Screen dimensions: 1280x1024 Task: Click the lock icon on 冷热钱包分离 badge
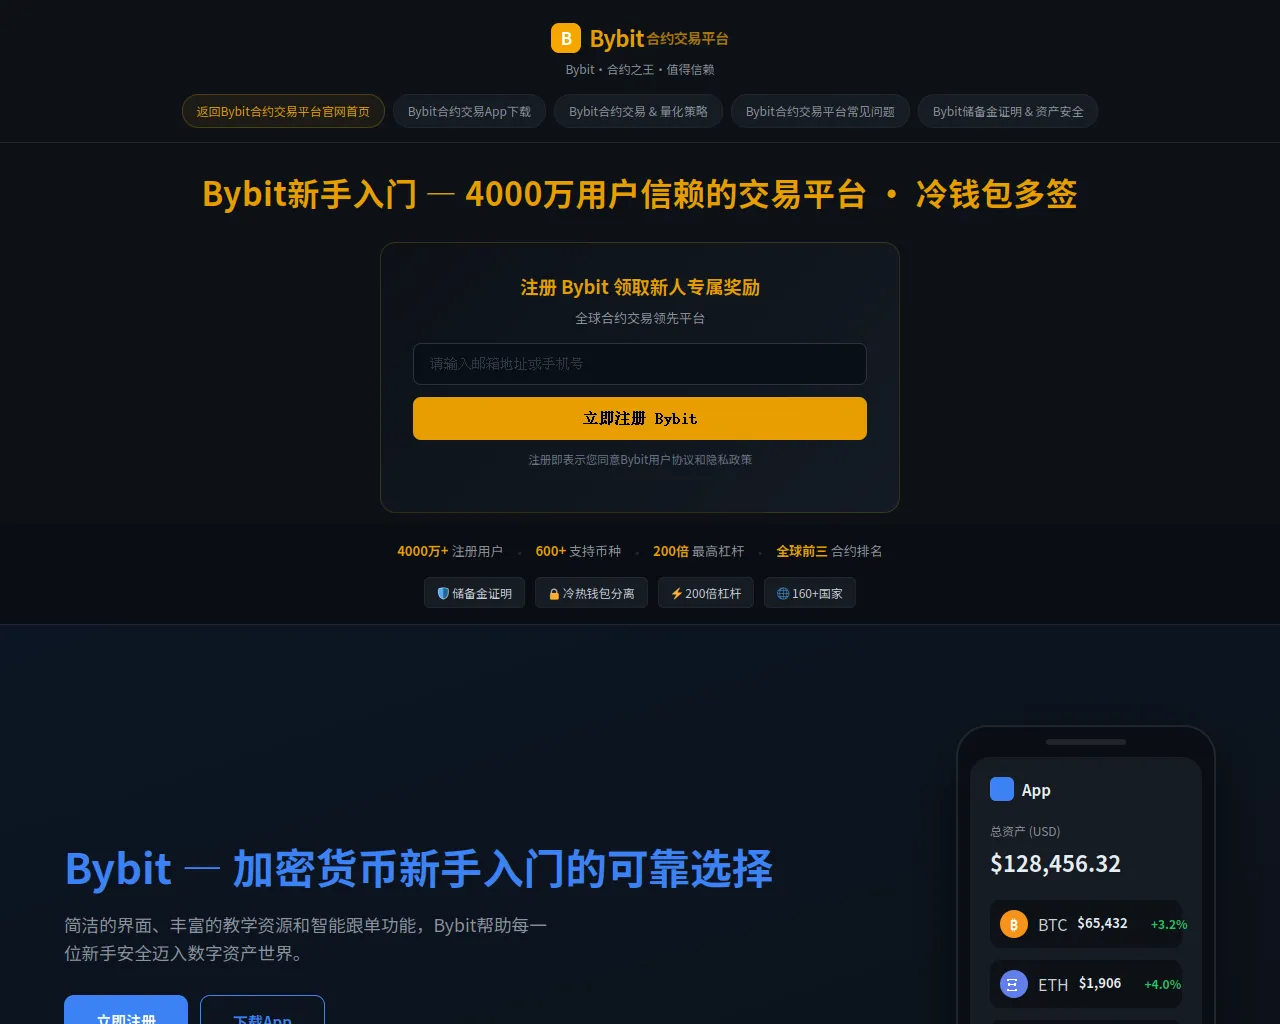554,594
